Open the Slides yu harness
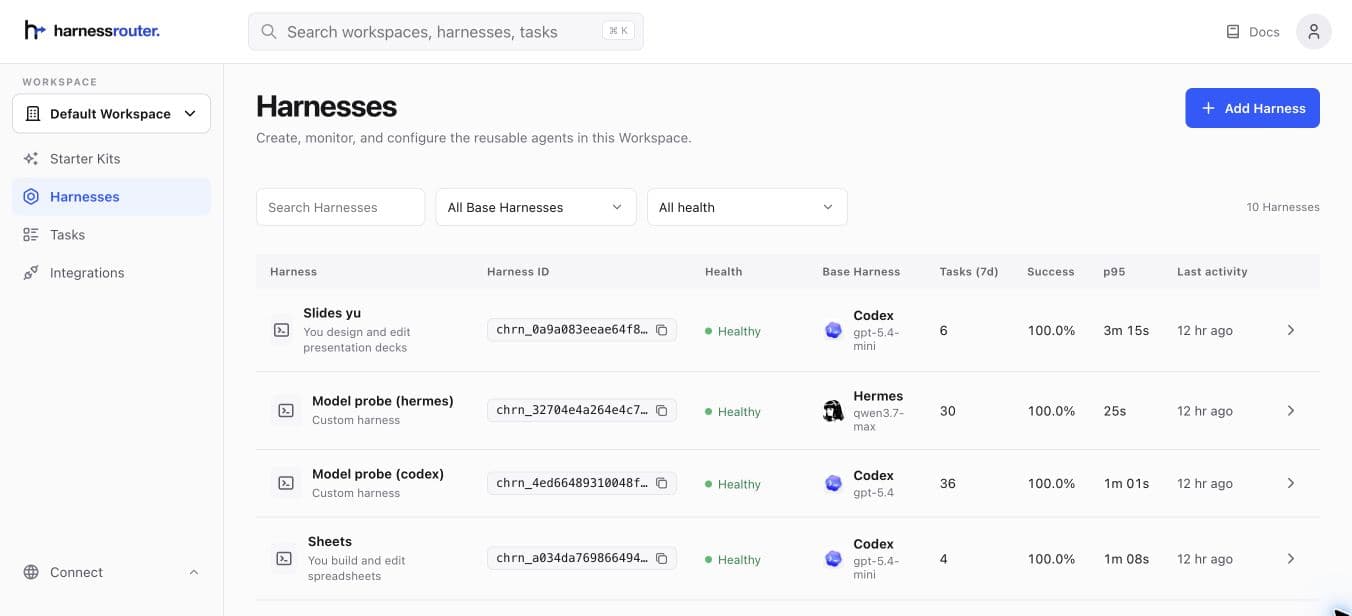Screen dimensions: 1352x616 (x=332, y=313)
